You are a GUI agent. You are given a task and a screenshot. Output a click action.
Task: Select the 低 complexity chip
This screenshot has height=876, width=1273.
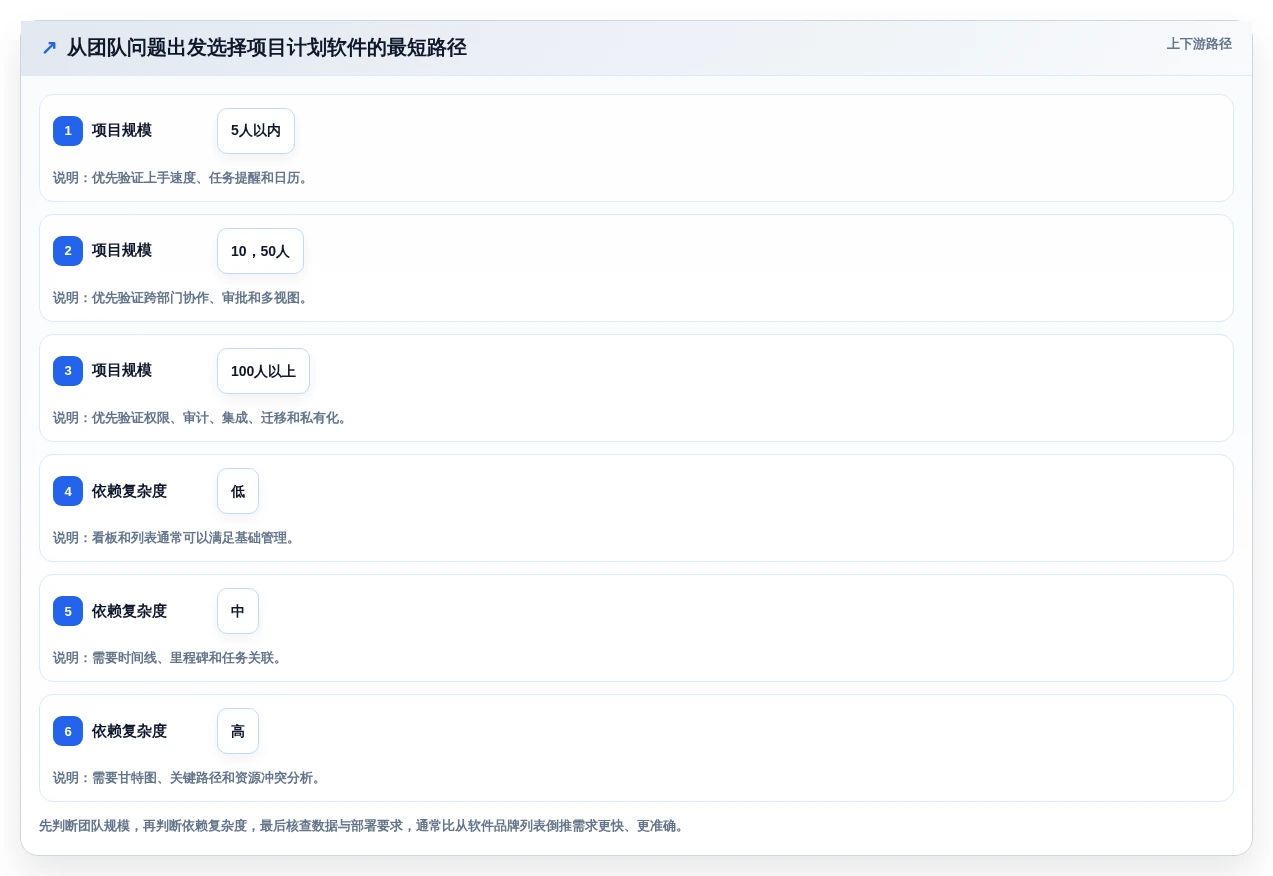click(x=238, y=491)
